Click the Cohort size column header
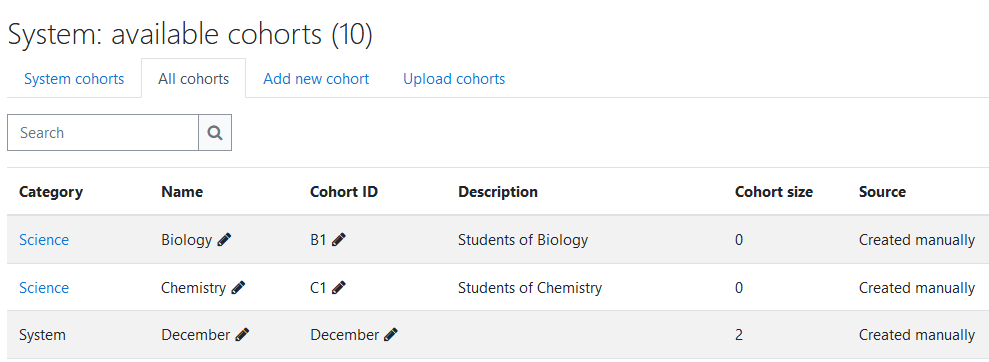This screenshot has width=989, height=362. 774,192
